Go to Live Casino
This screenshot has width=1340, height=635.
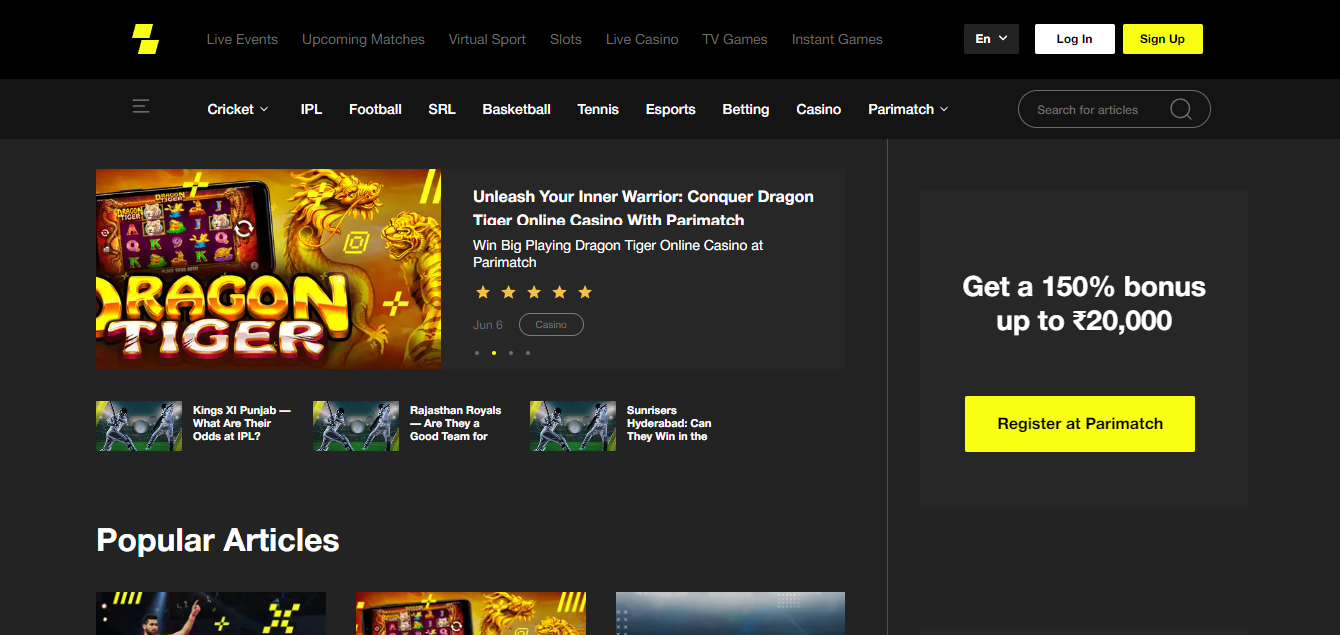click(642, 39)
